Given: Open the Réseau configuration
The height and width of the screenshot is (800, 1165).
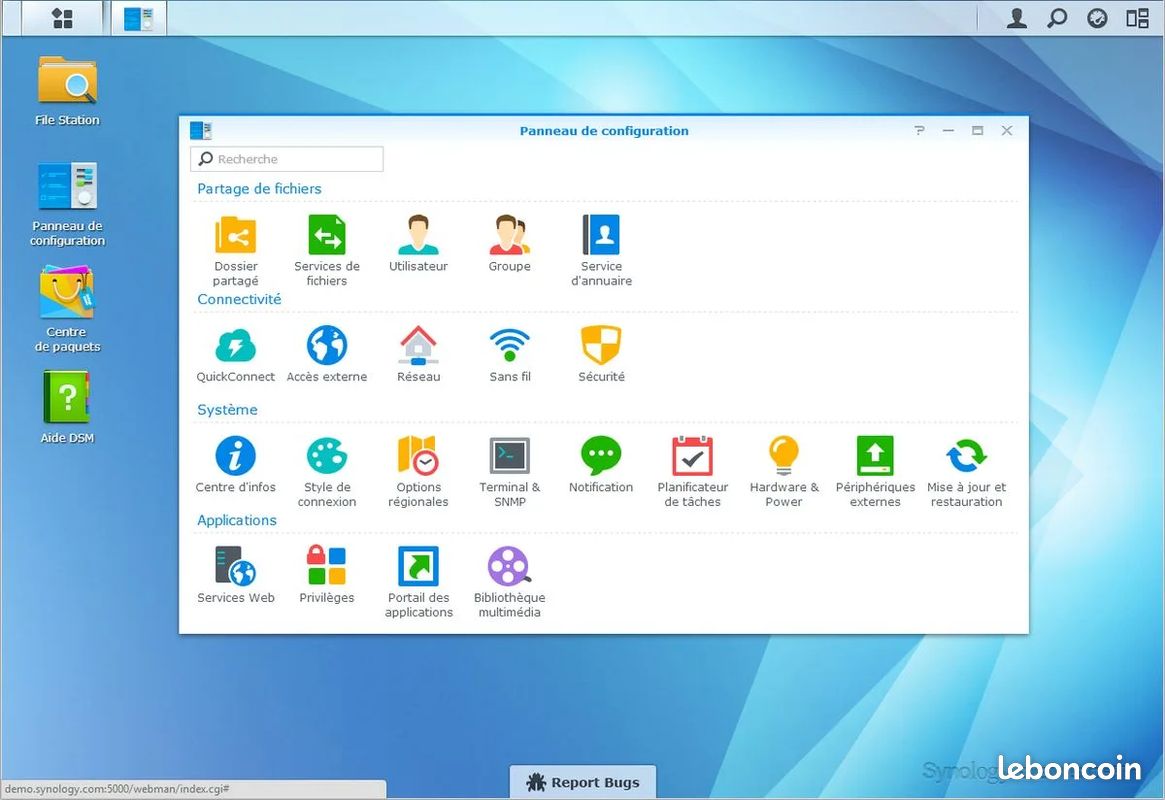Looking at the screenshot, I should tap(418, 348).
